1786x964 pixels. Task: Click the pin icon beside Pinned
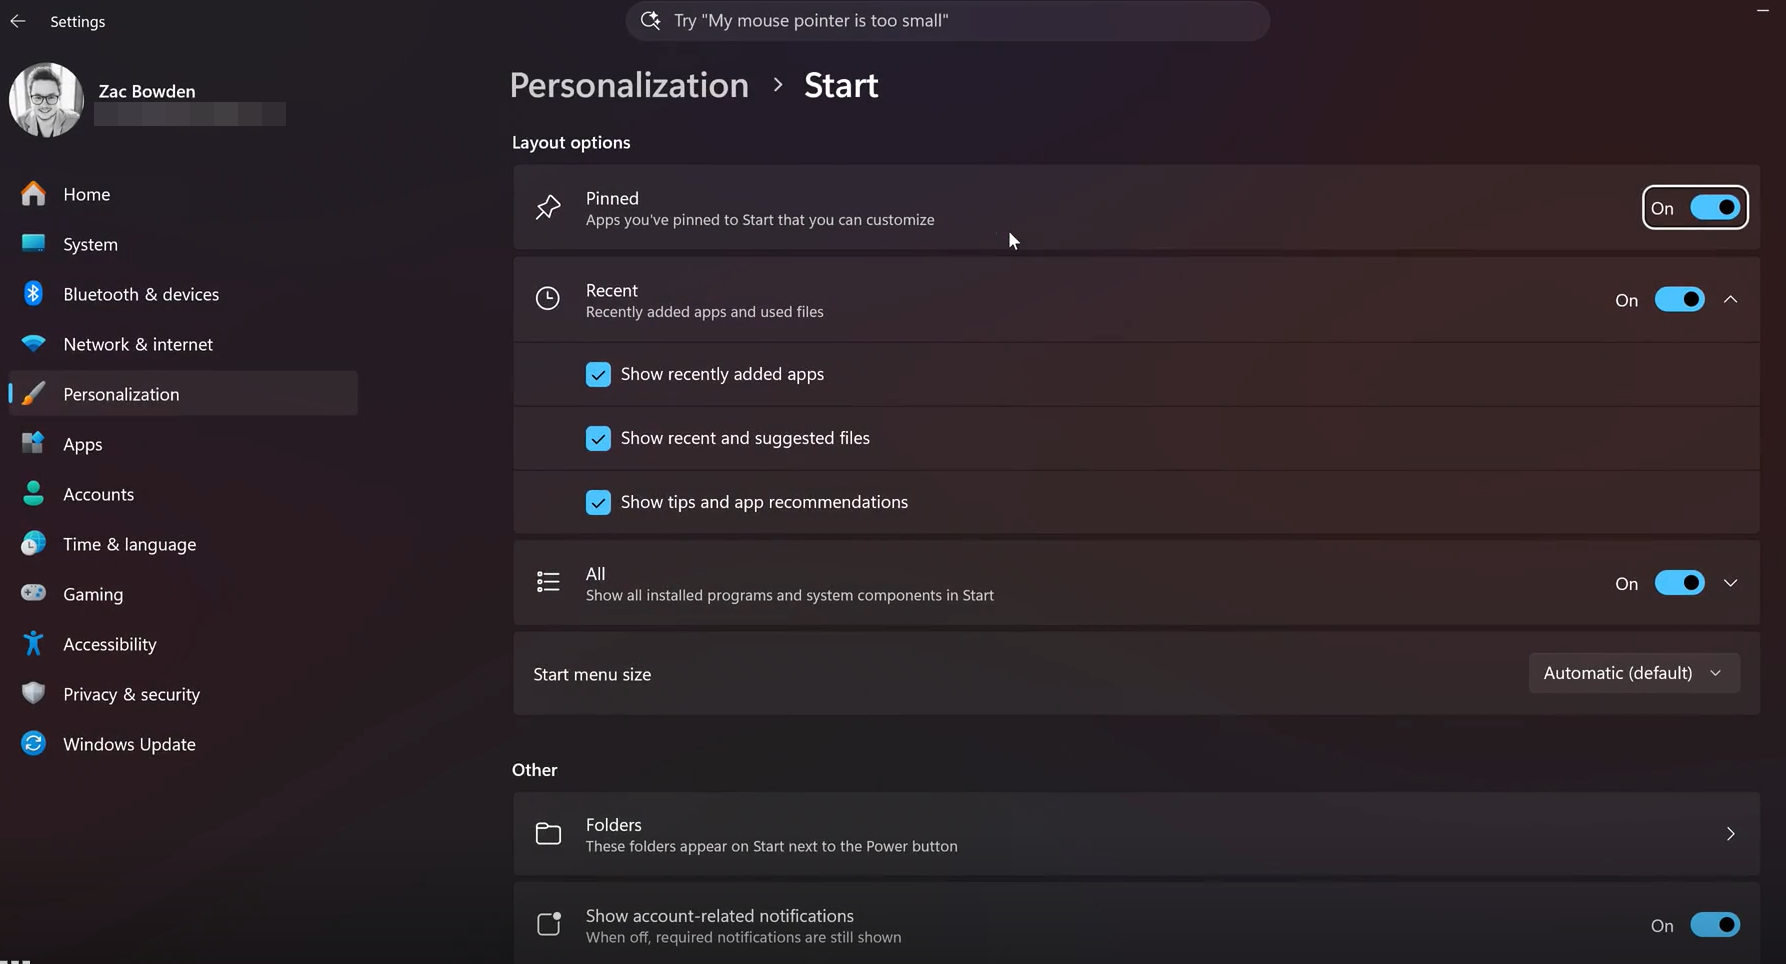(x=548, y=207)
